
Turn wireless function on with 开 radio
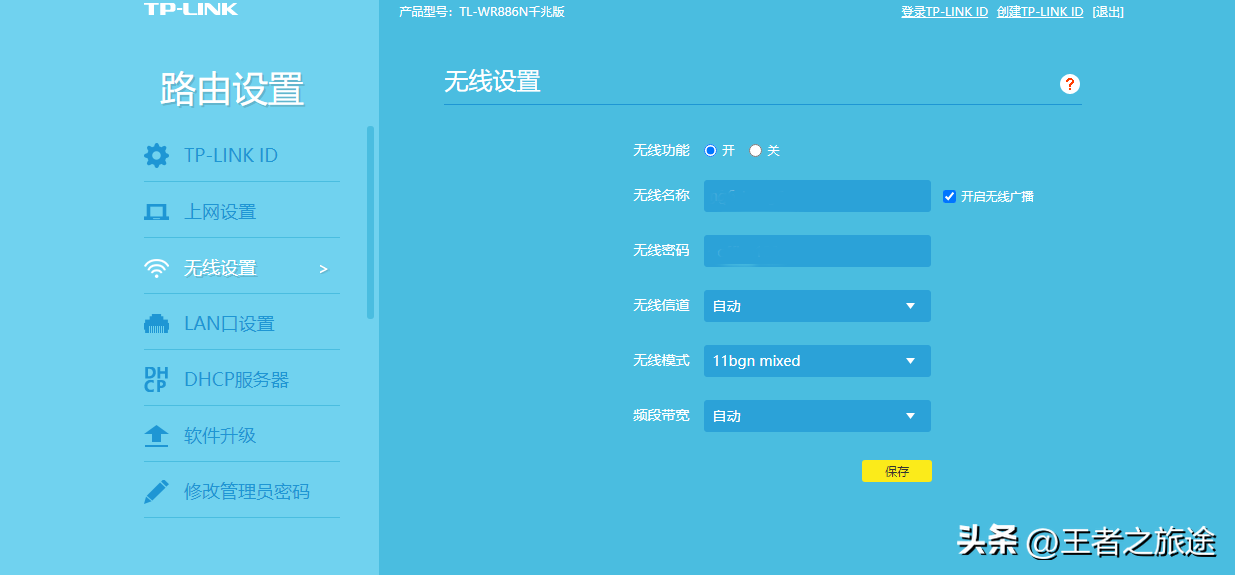click(711, 150)
